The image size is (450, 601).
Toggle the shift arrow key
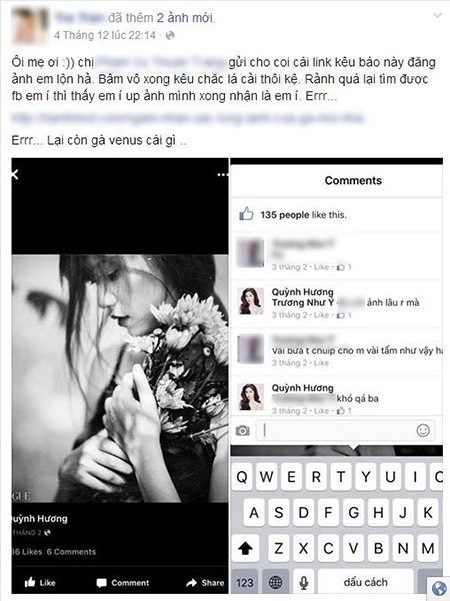[245, 548]
